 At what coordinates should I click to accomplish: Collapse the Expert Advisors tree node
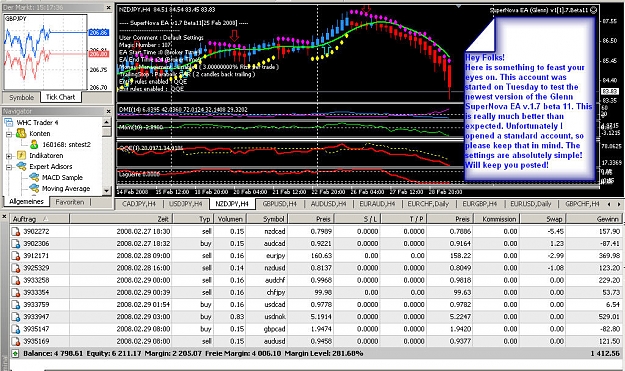pyautogui.click(x=9, y=167)
